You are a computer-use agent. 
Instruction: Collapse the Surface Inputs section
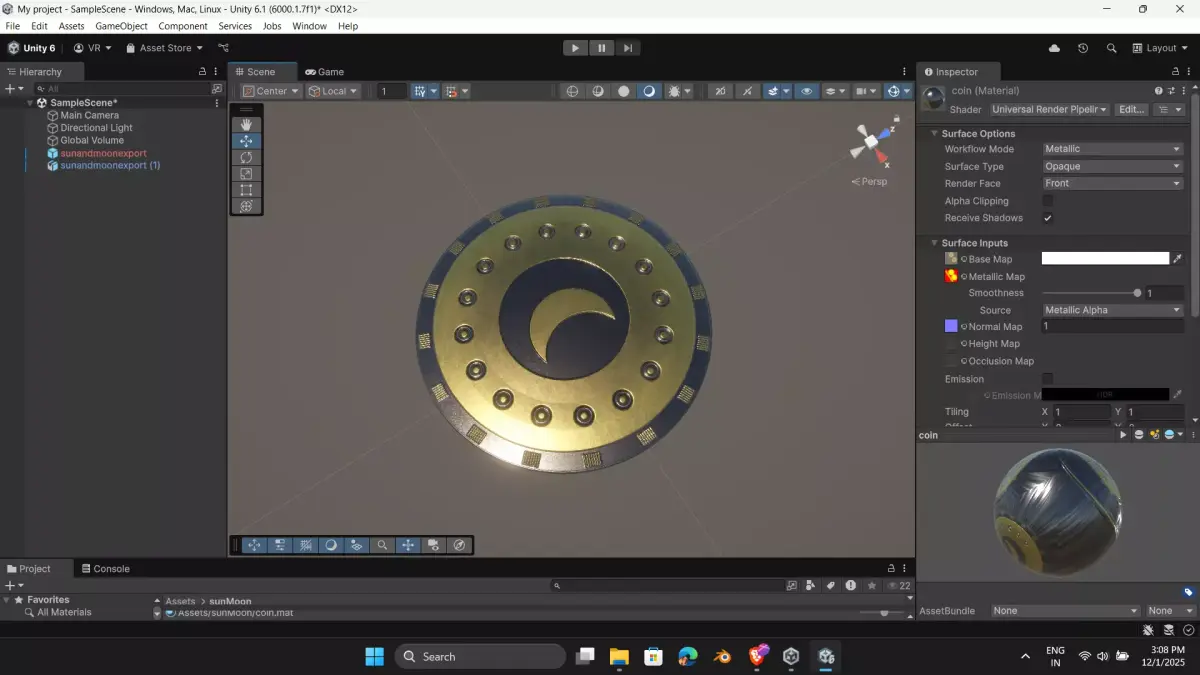pyautogui.click(x=935, y=243)
